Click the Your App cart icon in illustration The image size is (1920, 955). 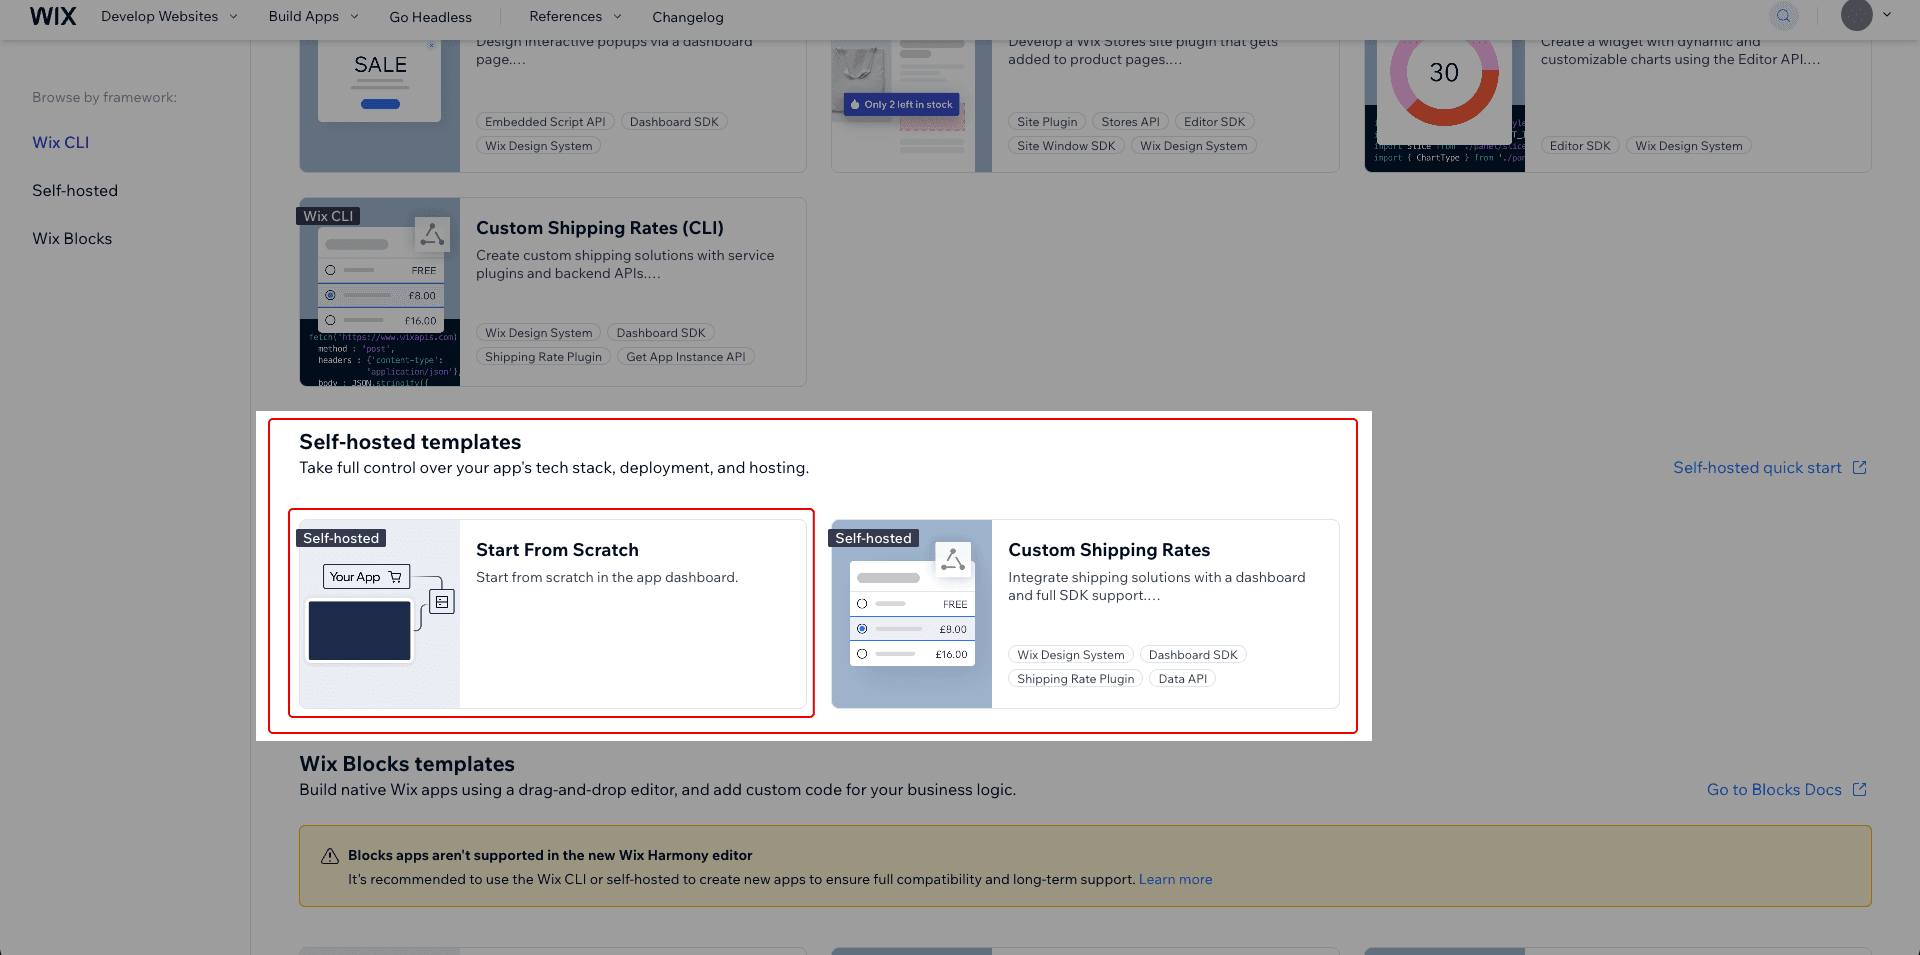(x=395, y=577)
